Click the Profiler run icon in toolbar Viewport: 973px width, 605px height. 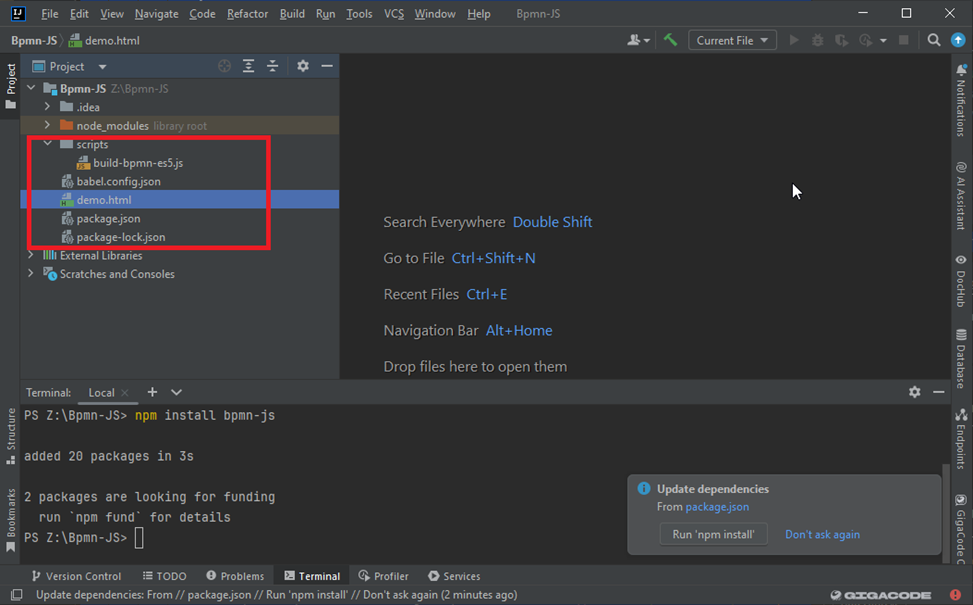coord(866,40)
